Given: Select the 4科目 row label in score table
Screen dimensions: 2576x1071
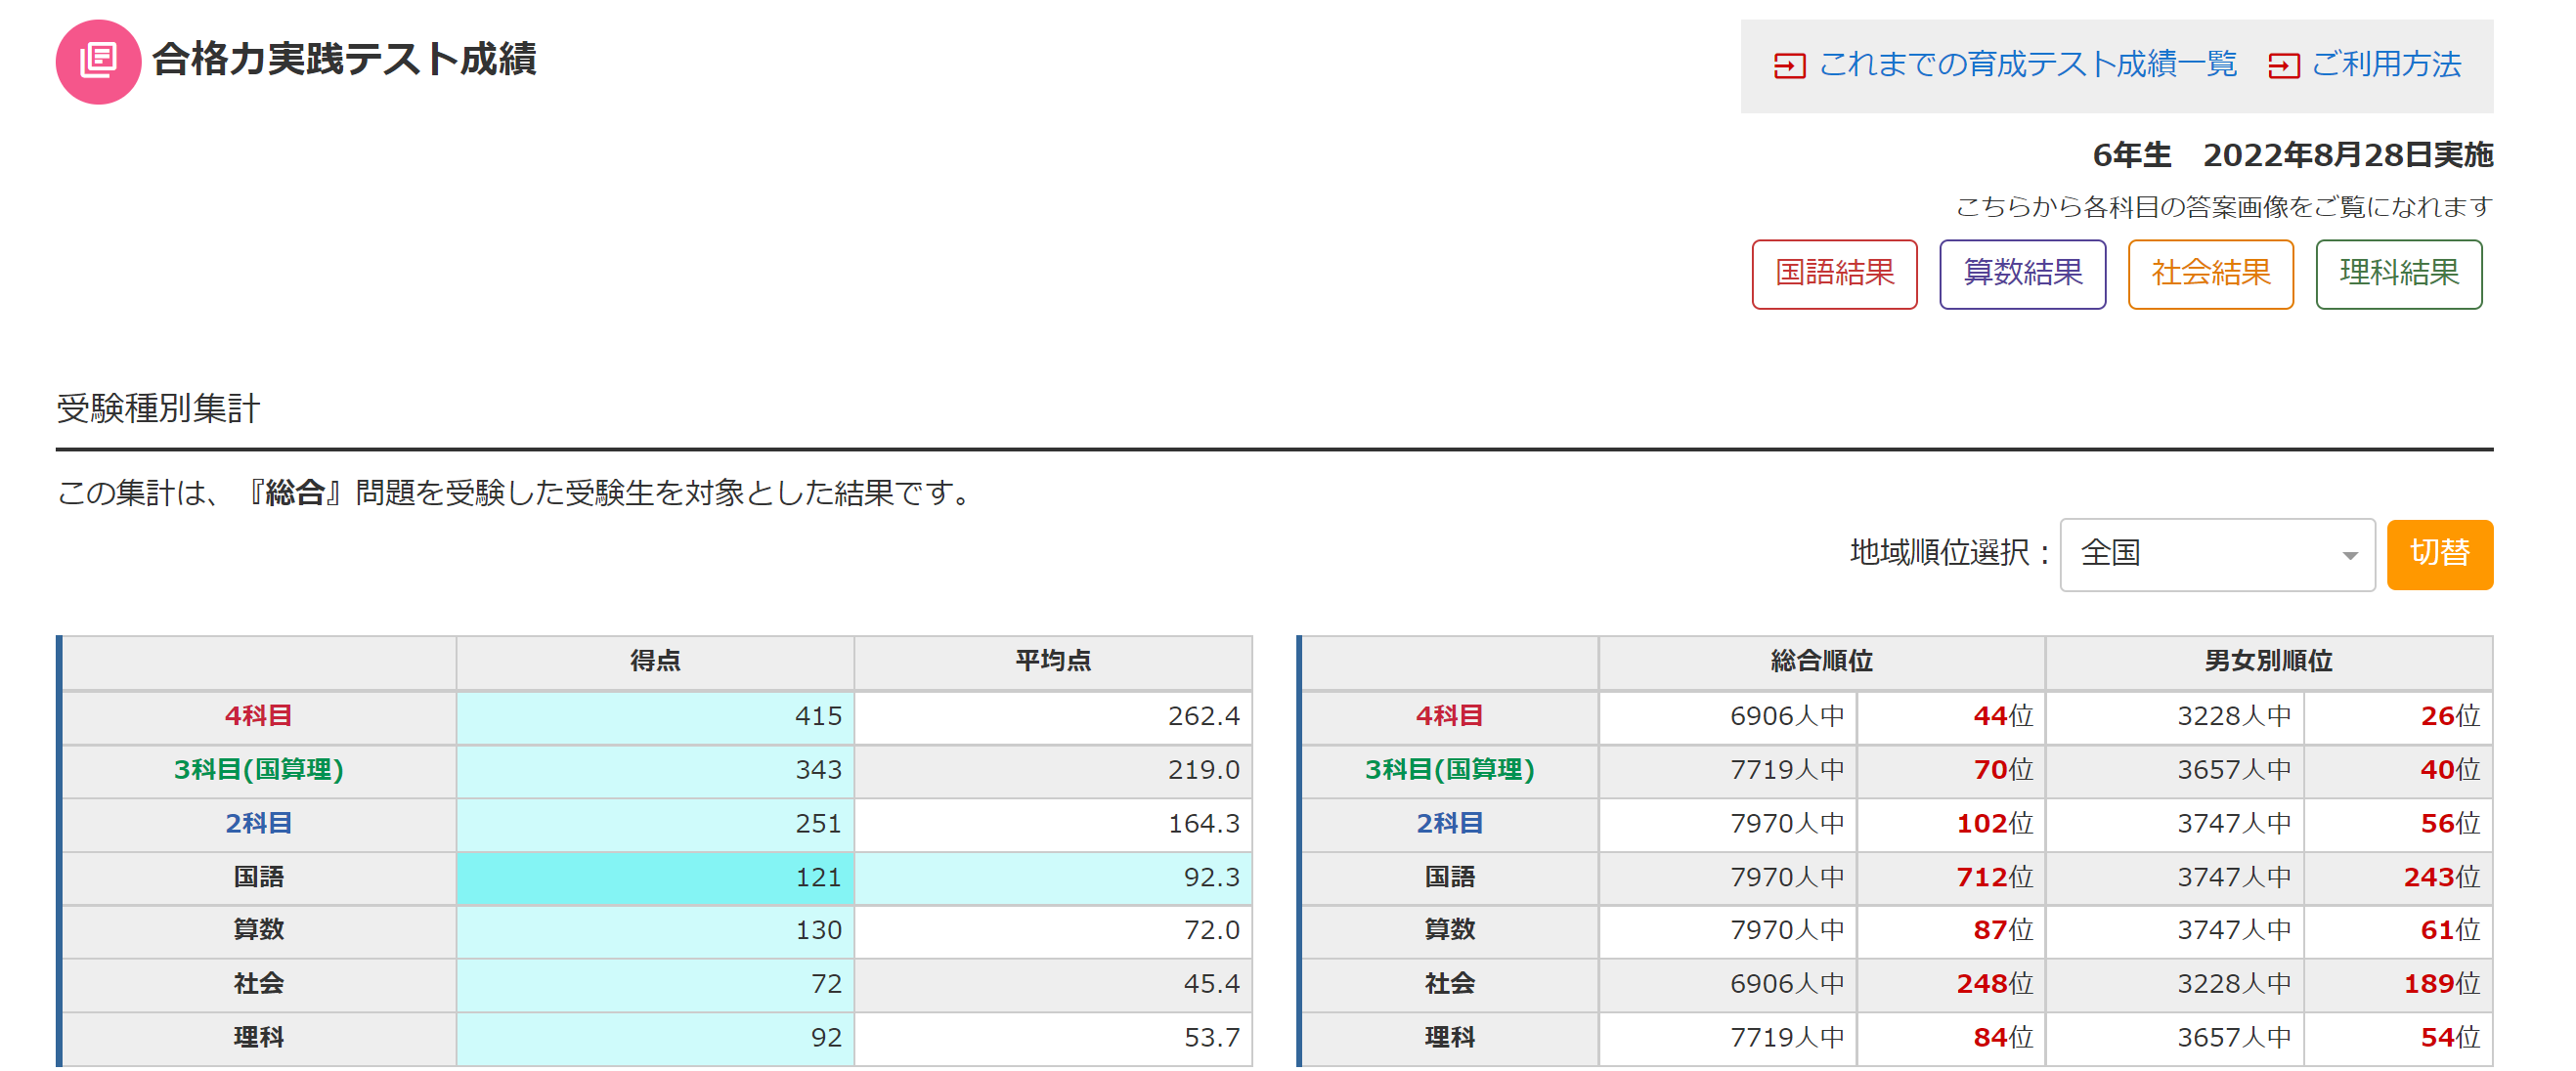Looking at the screenshot, I should click(258, 715).
